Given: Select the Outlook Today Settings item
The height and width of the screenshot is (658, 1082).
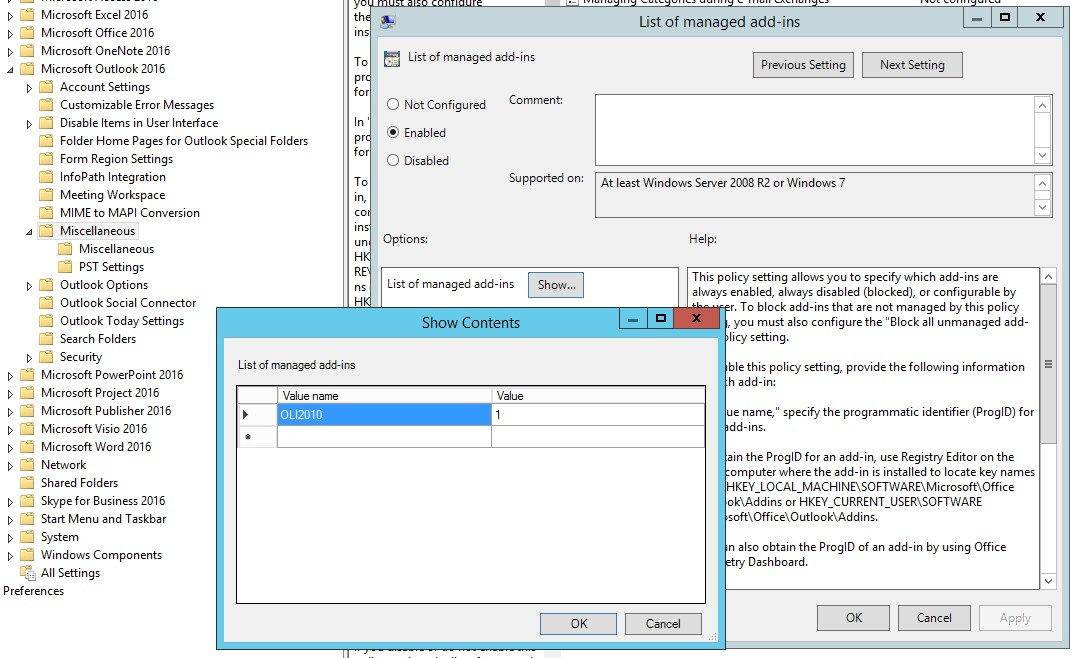Looking at the screenshot, I should click(122, 321).
